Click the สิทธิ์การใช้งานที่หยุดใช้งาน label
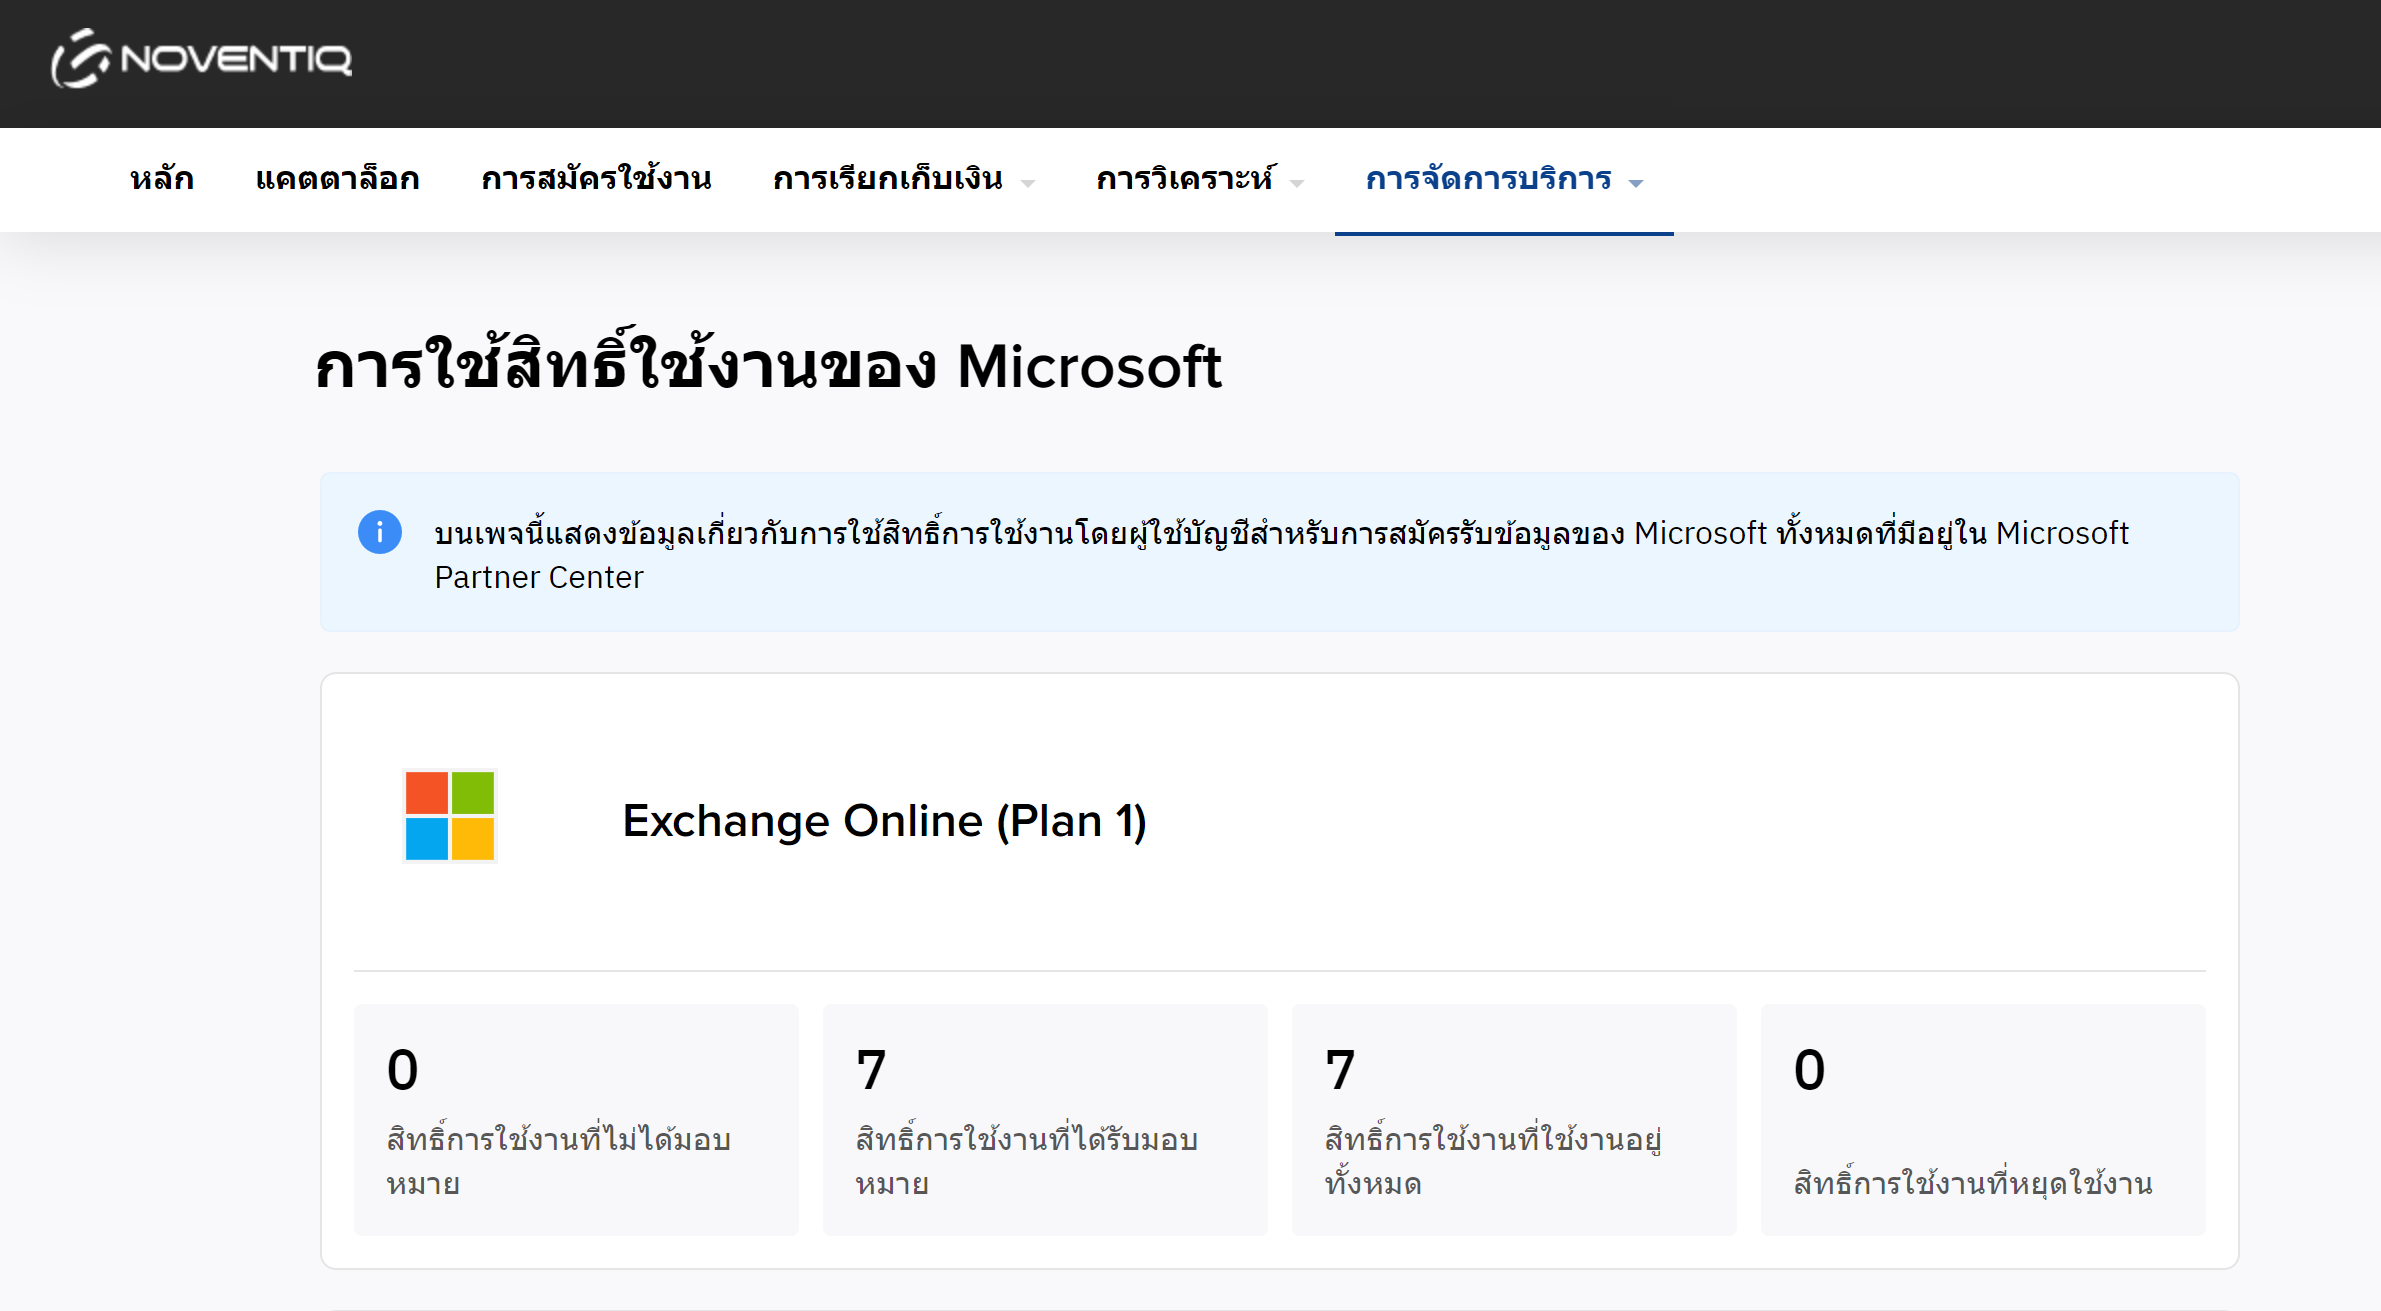Viewport: 2381px width, 1311px height. (x=1972, y=1184)
